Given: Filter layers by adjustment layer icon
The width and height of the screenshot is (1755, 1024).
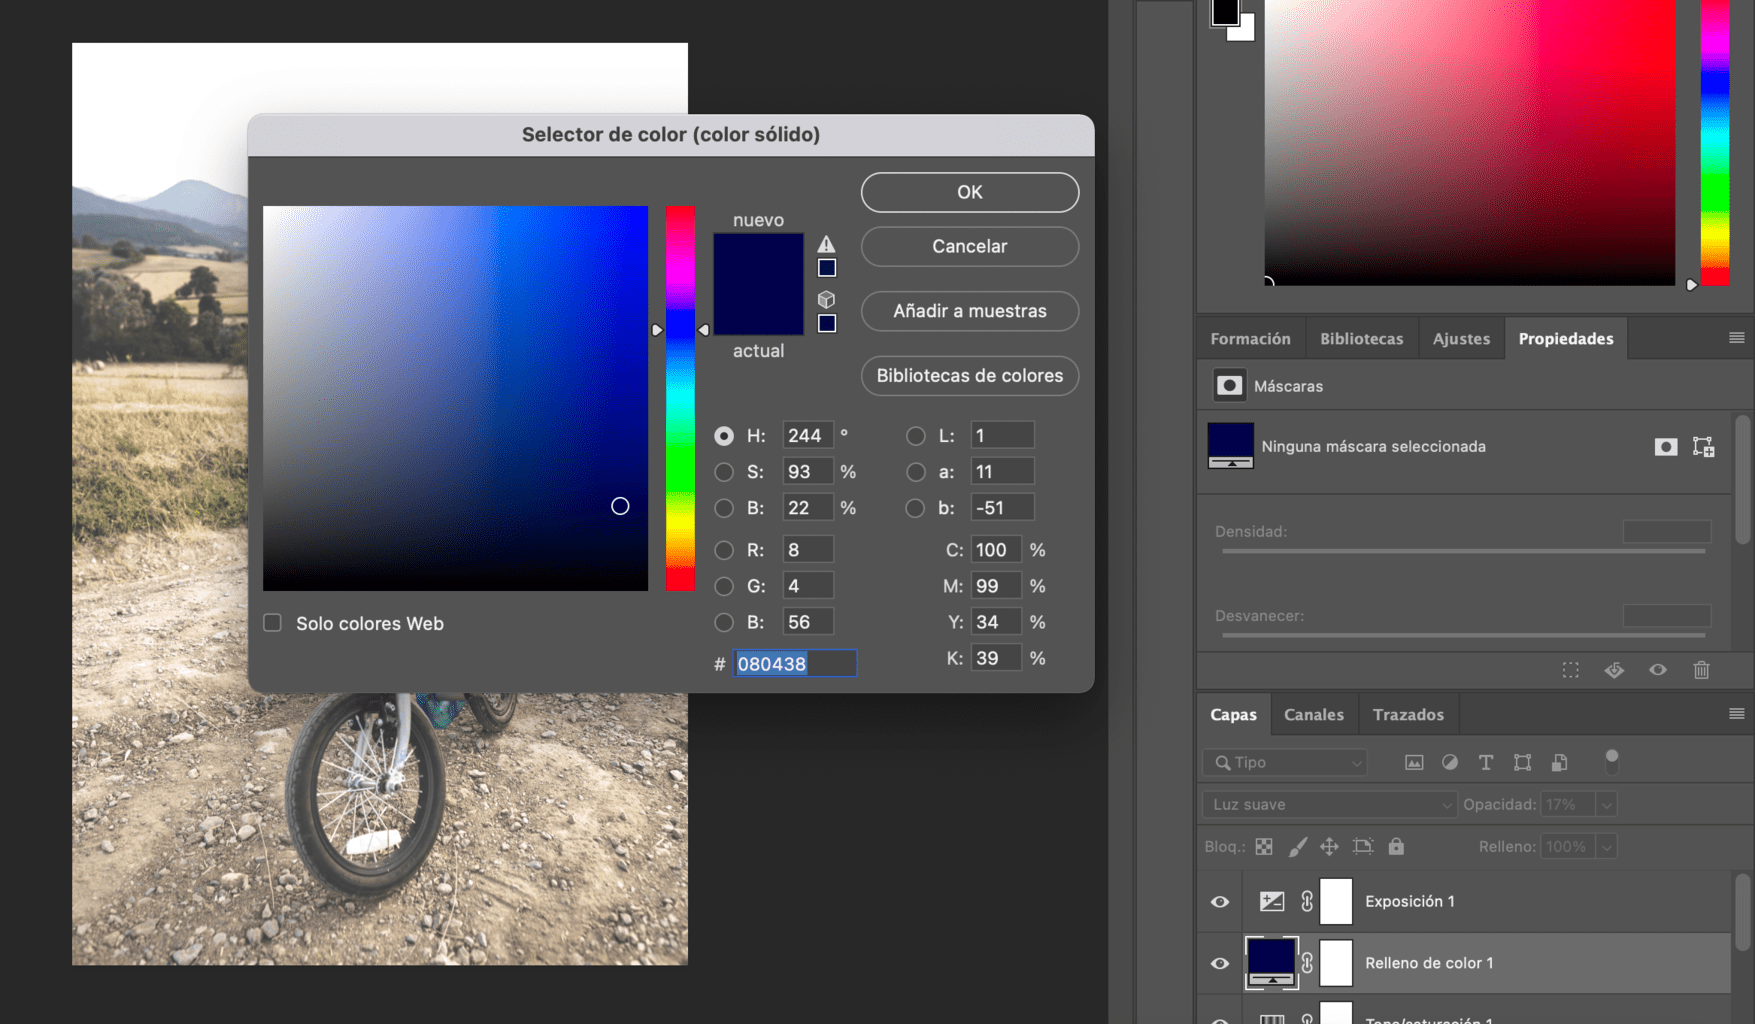Looking at the screenshot, I should 1450,763.
